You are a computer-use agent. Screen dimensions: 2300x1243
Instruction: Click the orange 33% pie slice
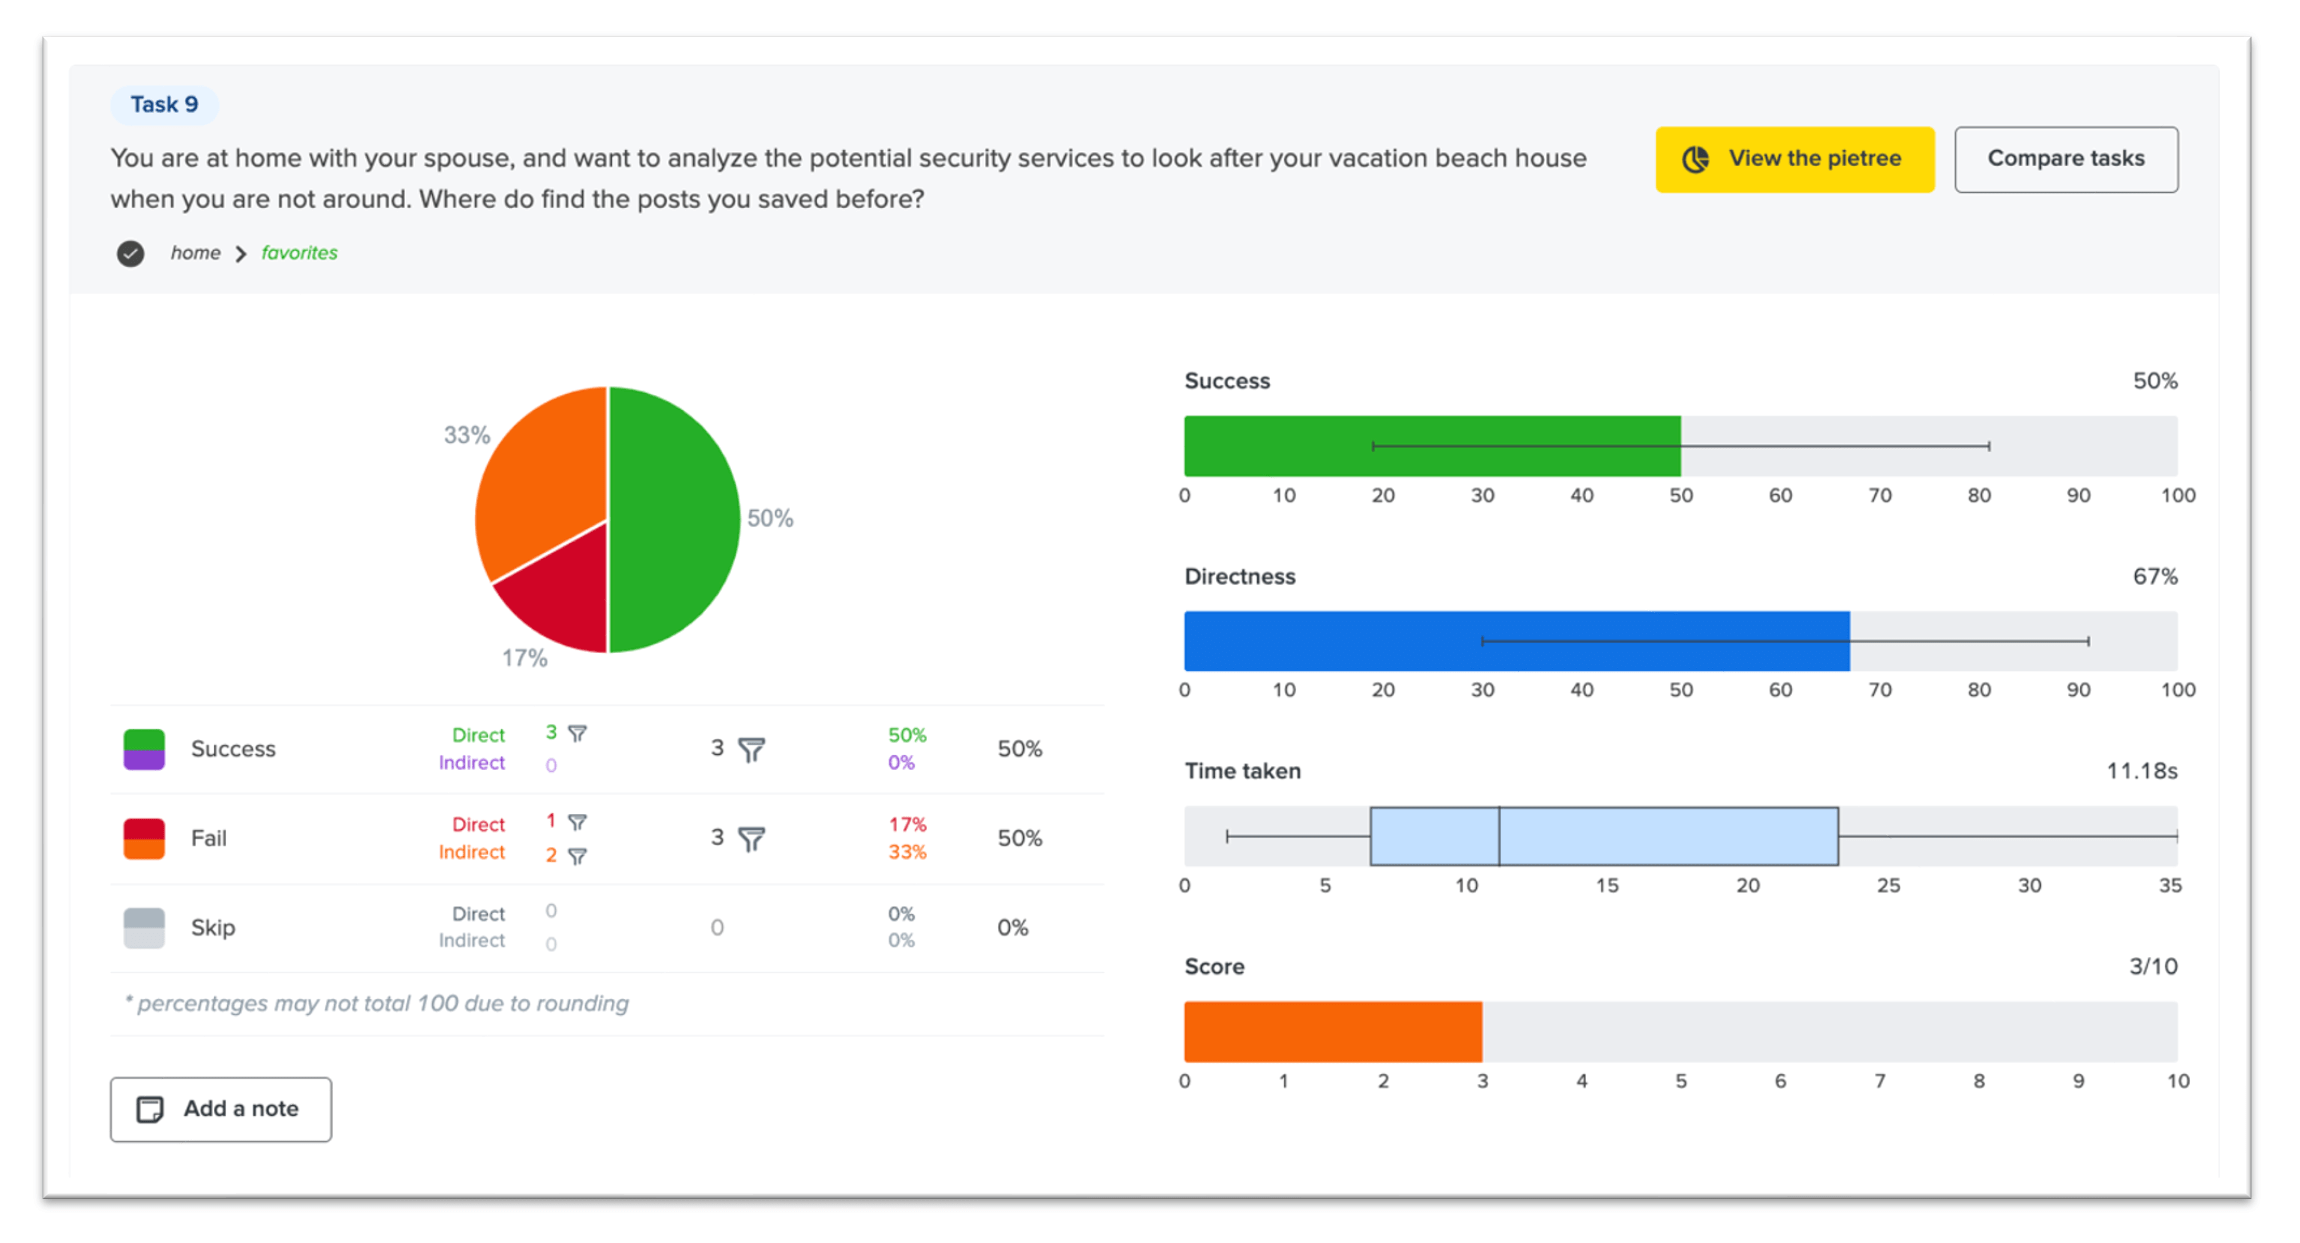[545, 470]
